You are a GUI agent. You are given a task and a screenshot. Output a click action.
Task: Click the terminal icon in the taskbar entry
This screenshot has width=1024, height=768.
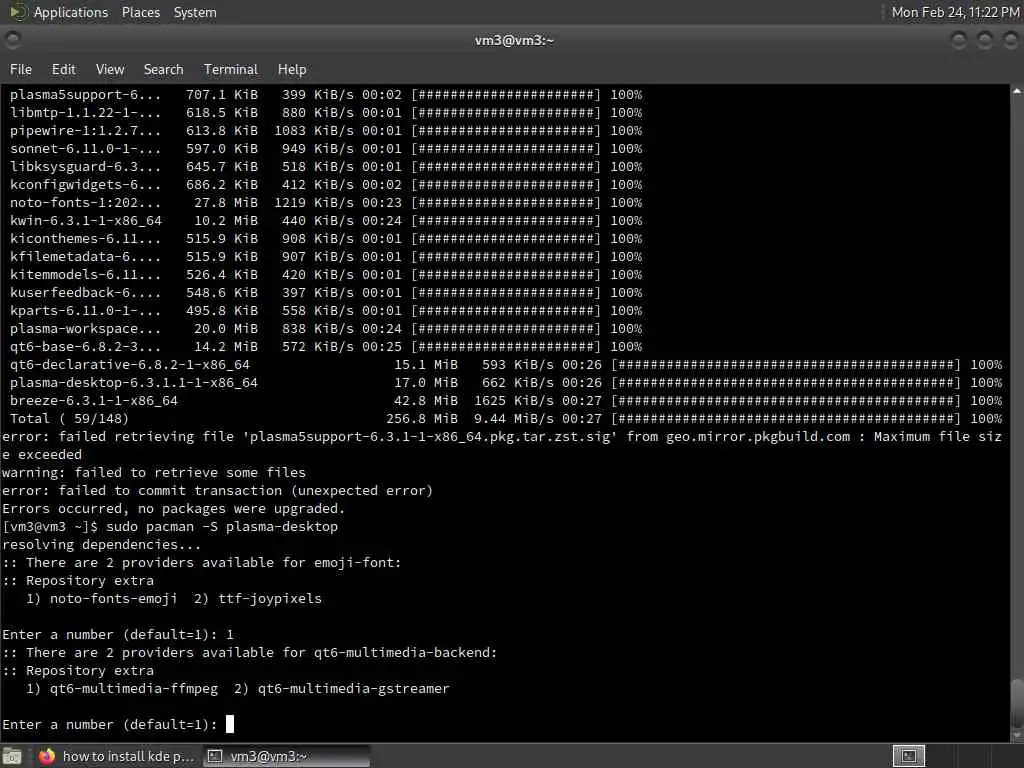(215, 756)
